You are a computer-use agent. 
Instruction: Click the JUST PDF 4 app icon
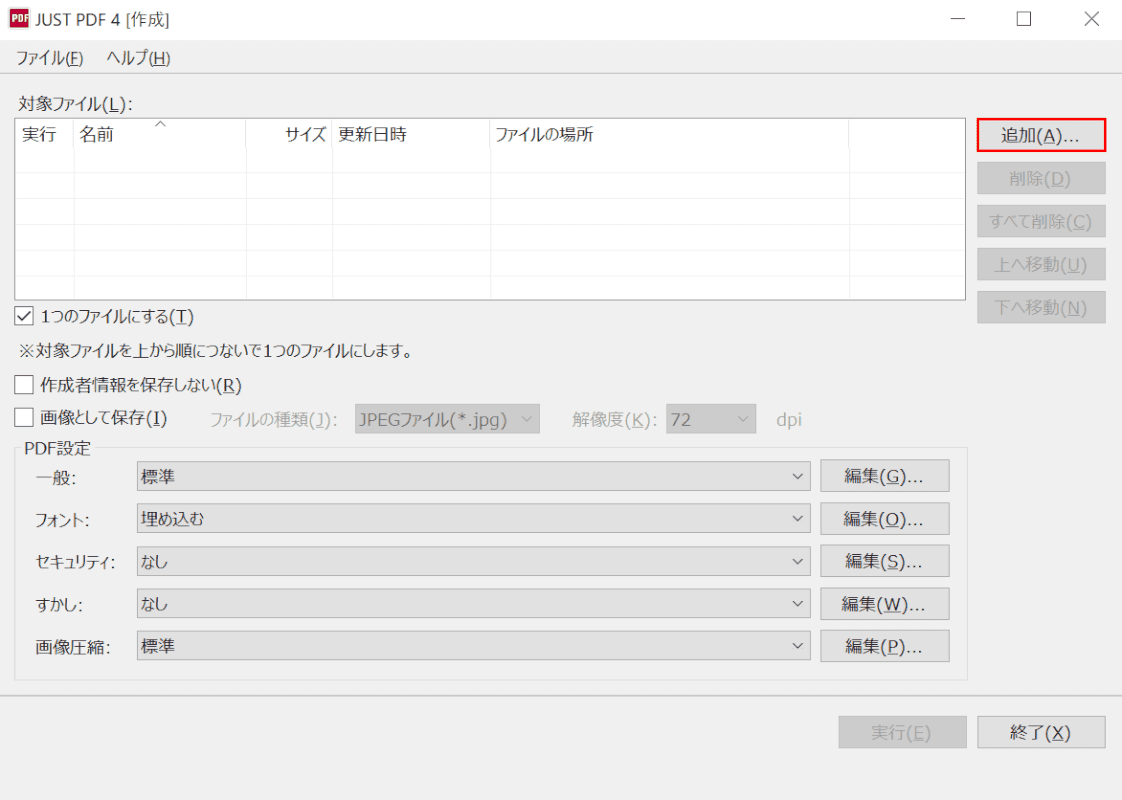(x=19, y=19)
